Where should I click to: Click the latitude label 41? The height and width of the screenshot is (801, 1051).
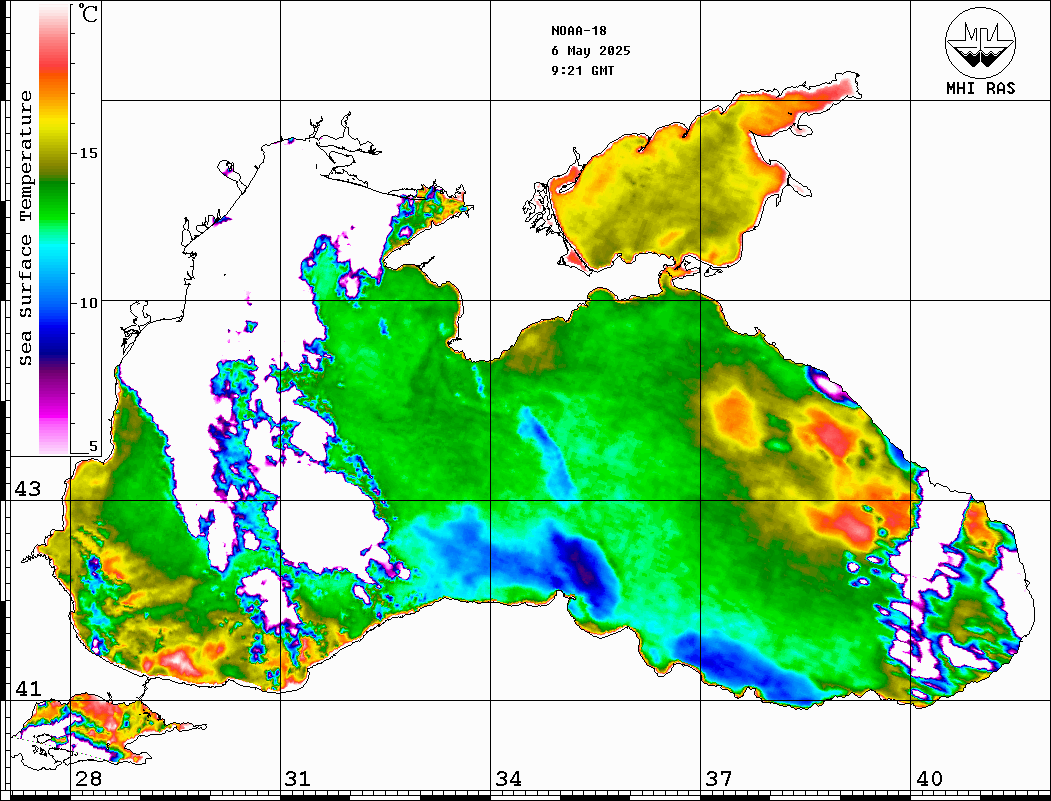point(27,689)
